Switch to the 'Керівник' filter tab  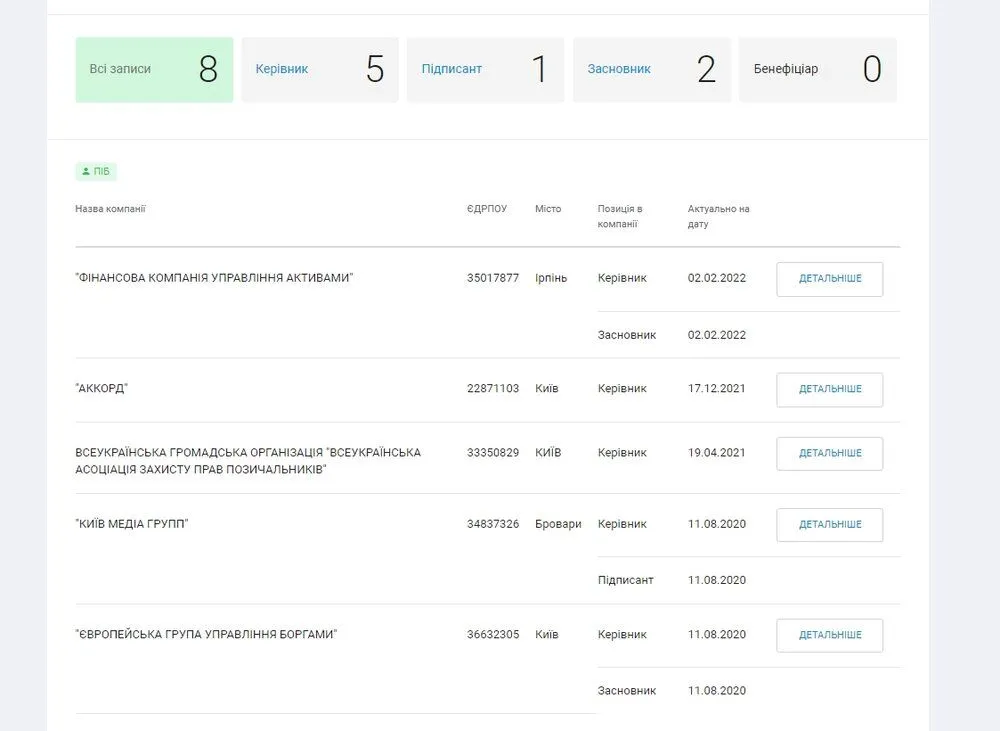(320, 70)
